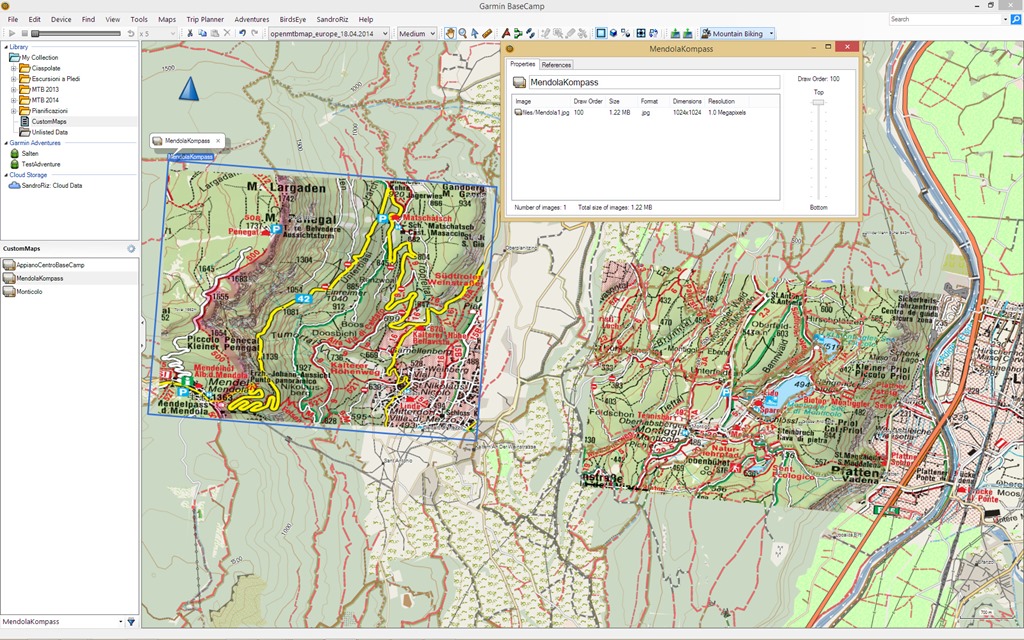
Task: Open the File menu
Action: tap(13, 20)
